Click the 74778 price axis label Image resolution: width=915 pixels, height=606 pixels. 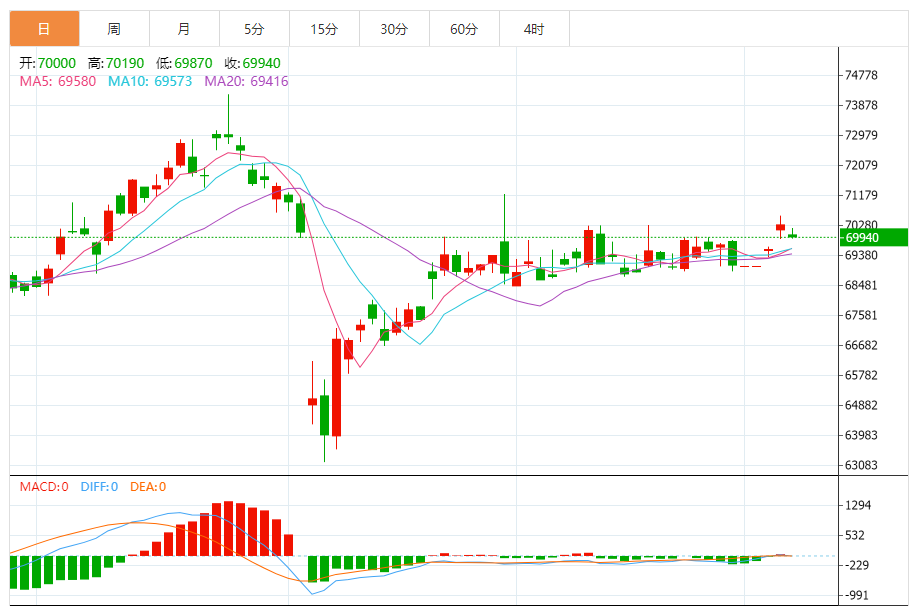coord(861,75)
